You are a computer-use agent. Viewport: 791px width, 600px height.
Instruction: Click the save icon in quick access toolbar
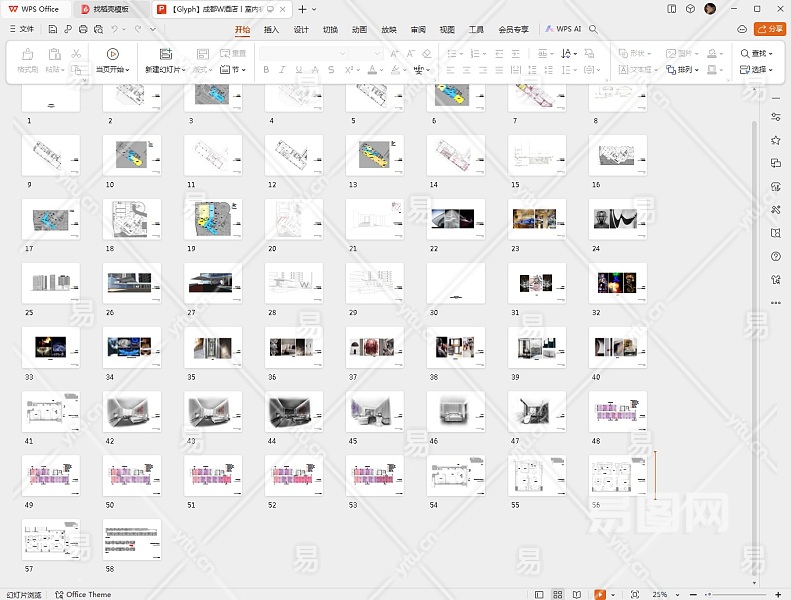(x=51, y=29)
